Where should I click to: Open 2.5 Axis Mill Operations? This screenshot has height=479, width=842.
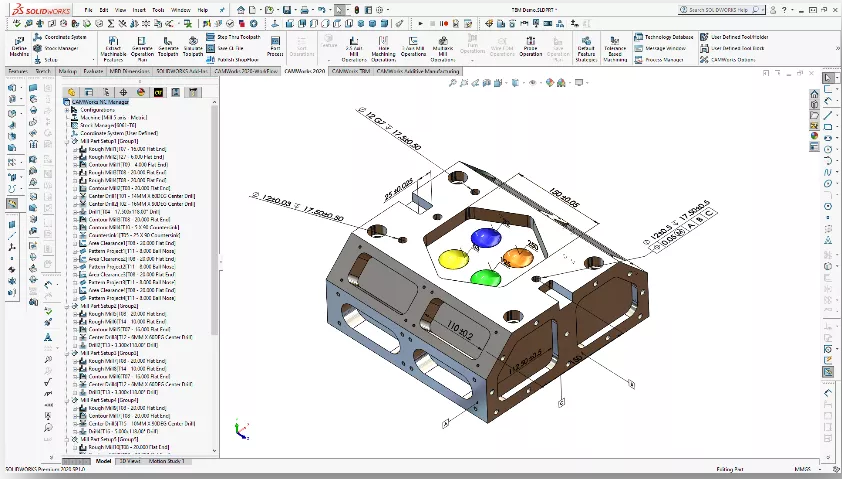(x=354, y=48)
